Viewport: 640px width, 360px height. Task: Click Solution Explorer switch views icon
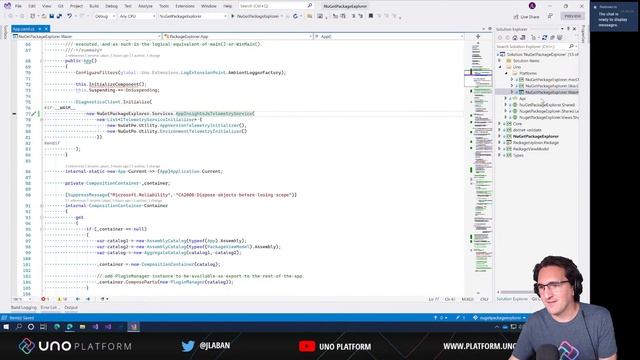click(522, 38)
